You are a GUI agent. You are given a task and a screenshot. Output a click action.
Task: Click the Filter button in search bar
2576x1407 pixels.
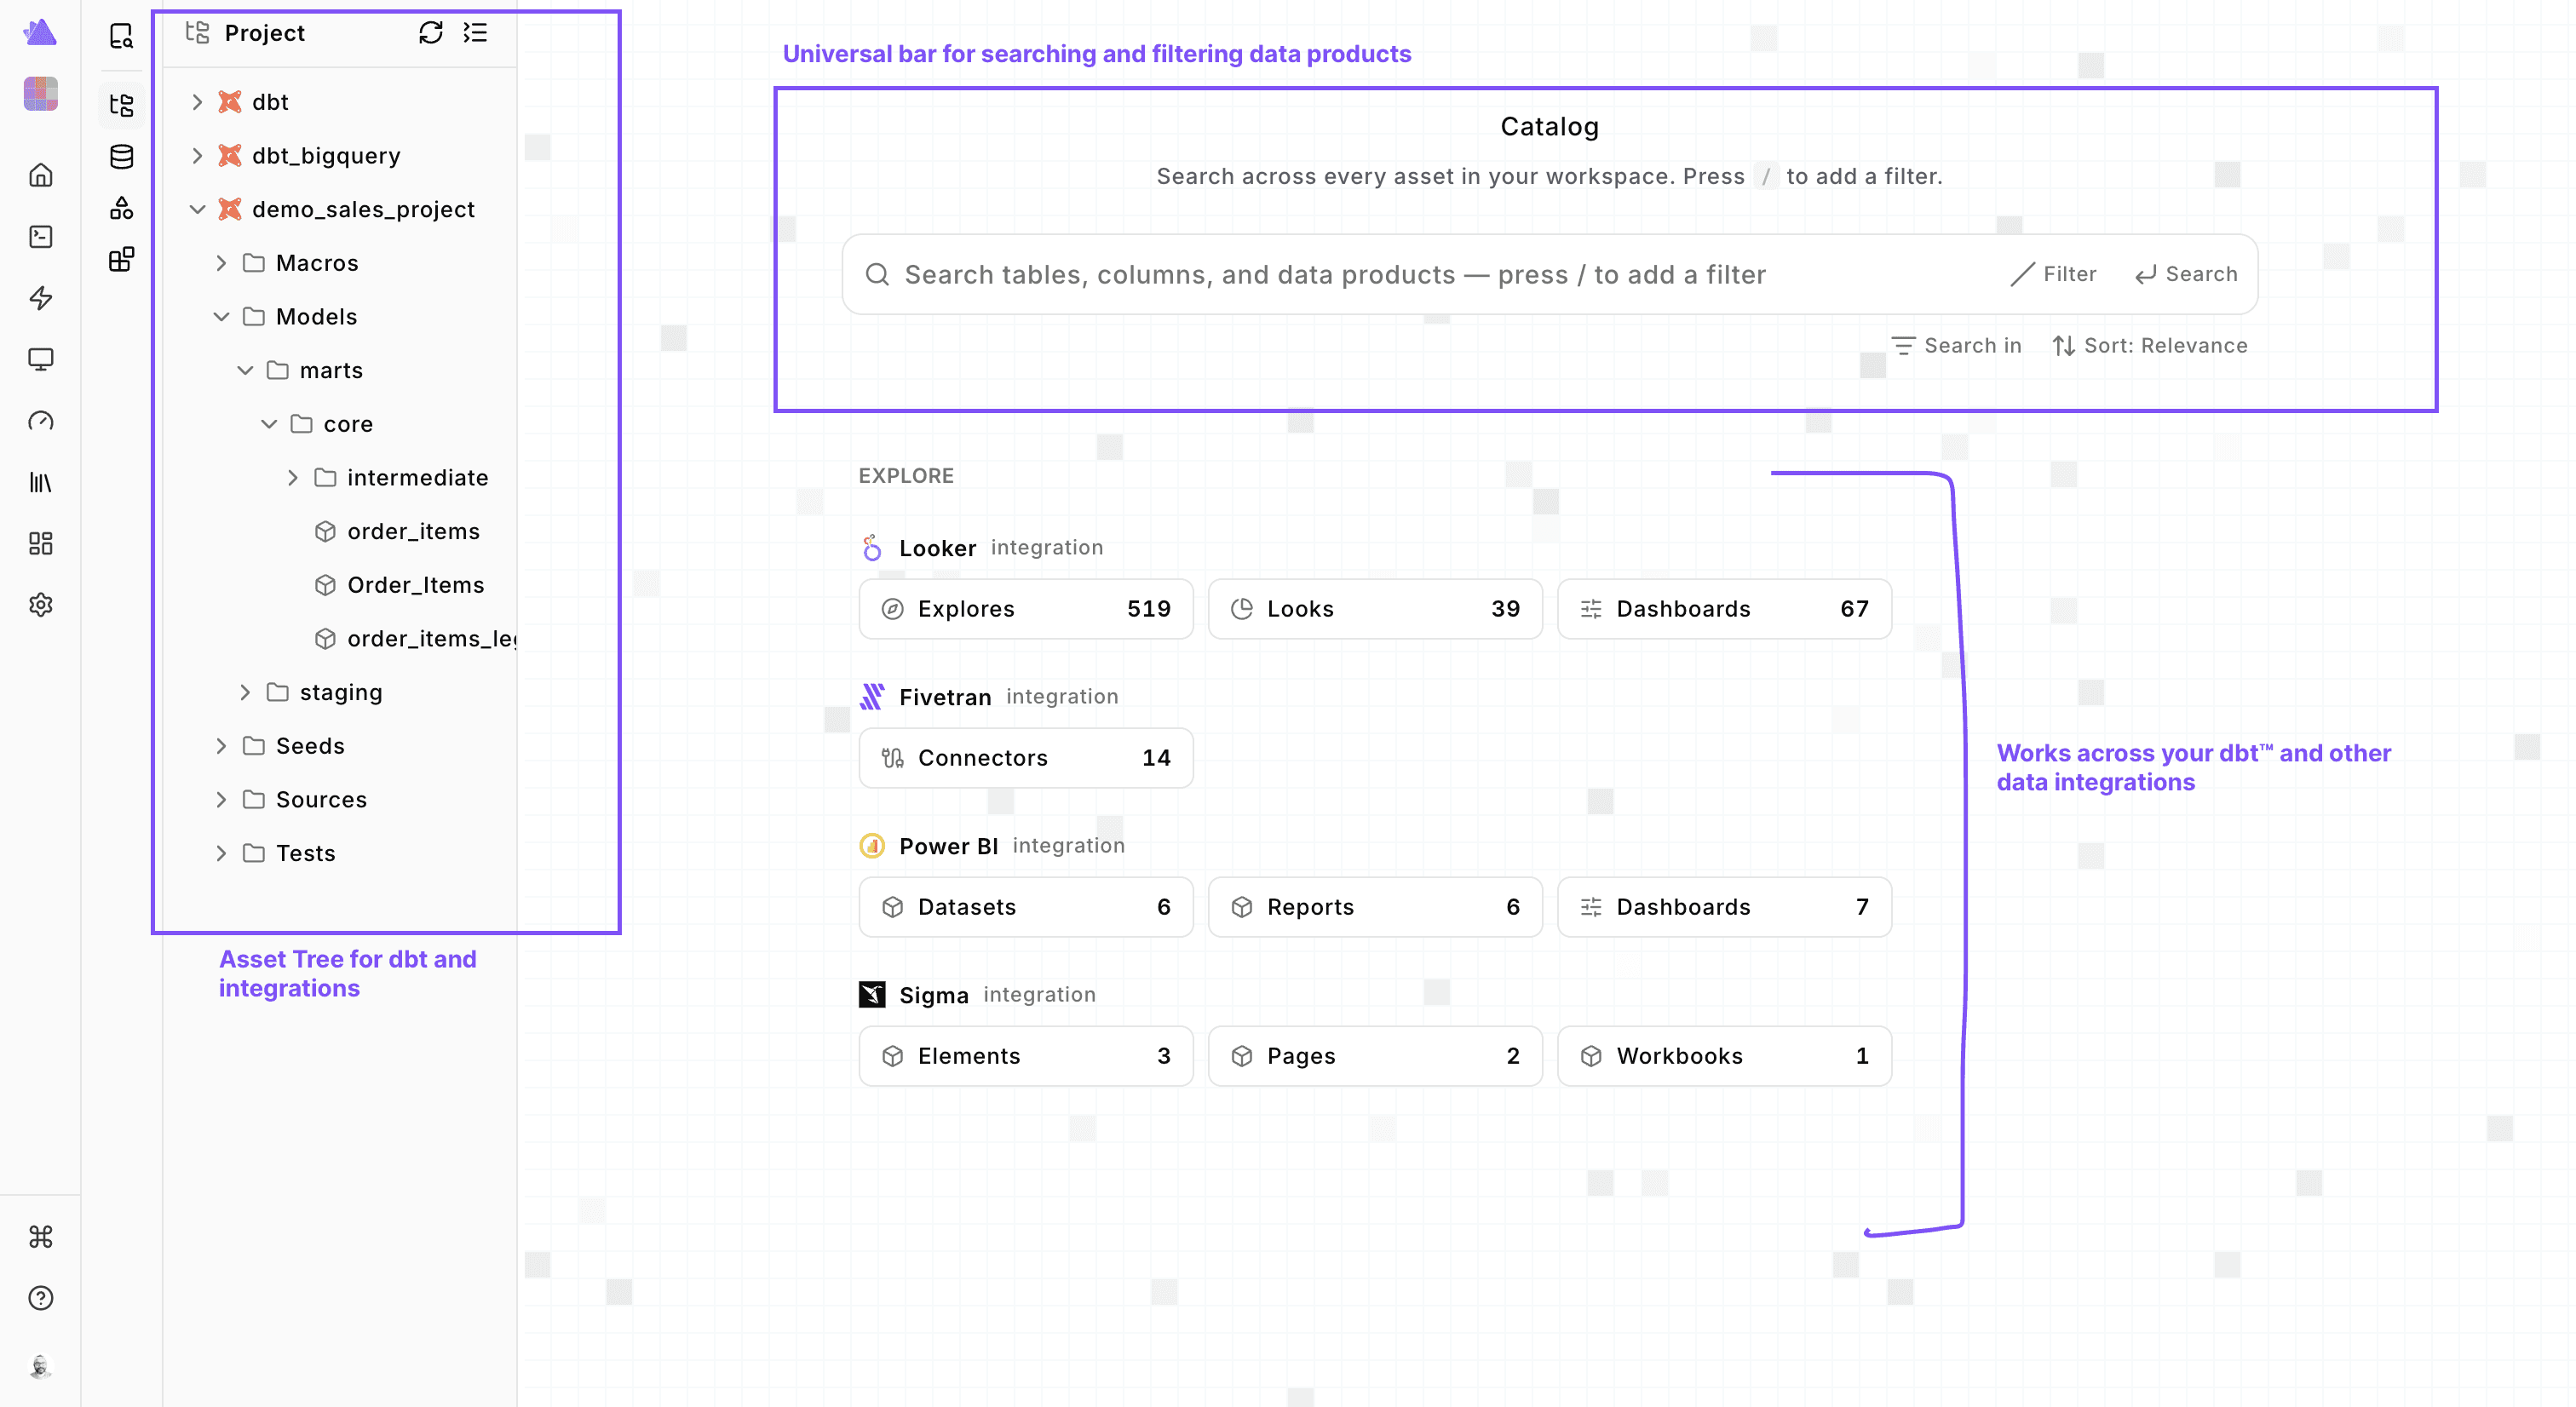[x=2053, y=274]
